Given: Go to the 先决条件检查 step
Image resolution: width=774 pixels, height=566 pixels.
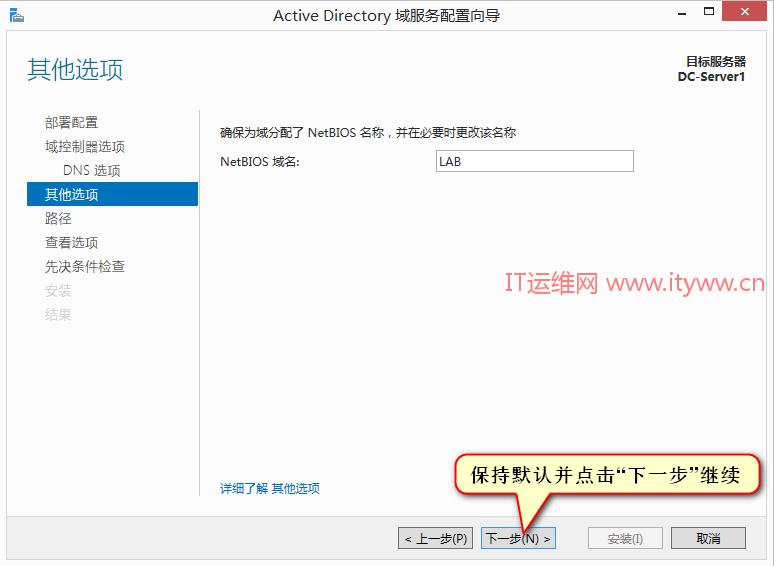Looking at the screenshot, I should (x=85, y=267).
